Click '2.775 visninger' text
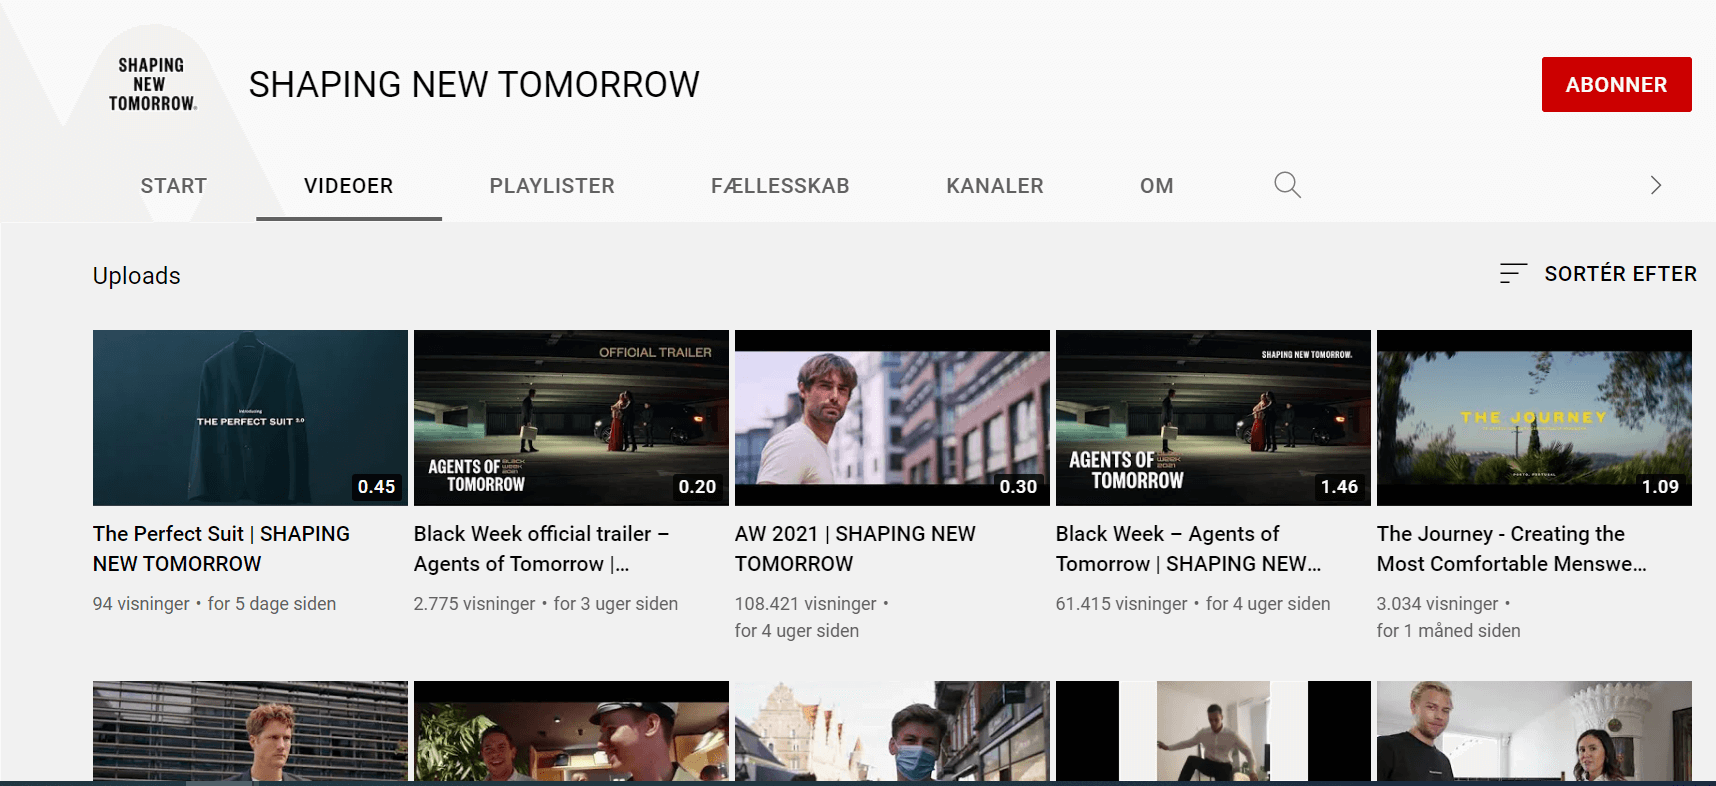This screenshot has width=1716, height=786. pos(475,604)
